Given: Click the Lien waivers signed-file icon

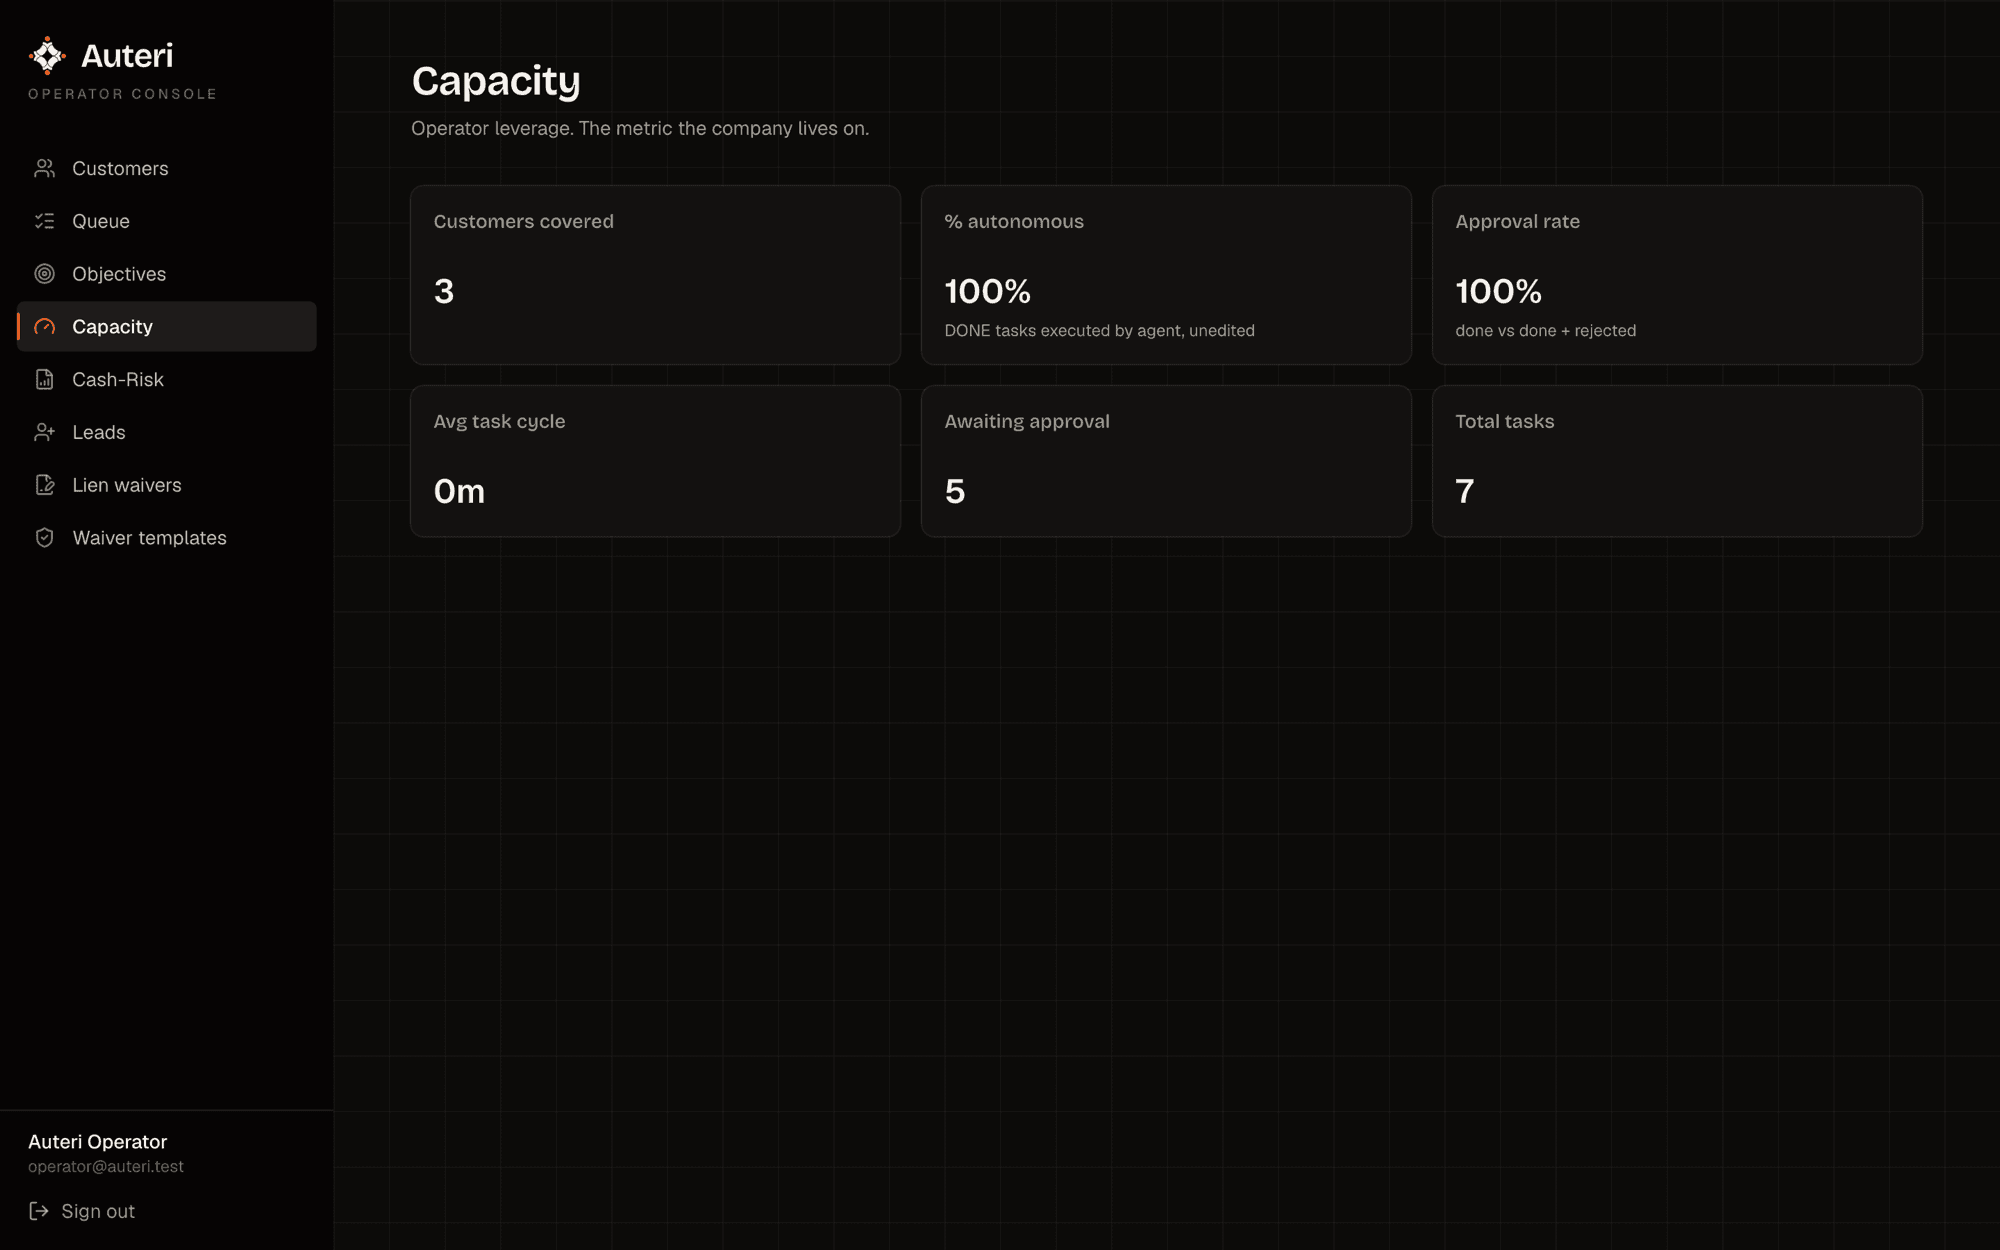Looking at the screenshot, I should pyautogui.click(x=44, y=485).
